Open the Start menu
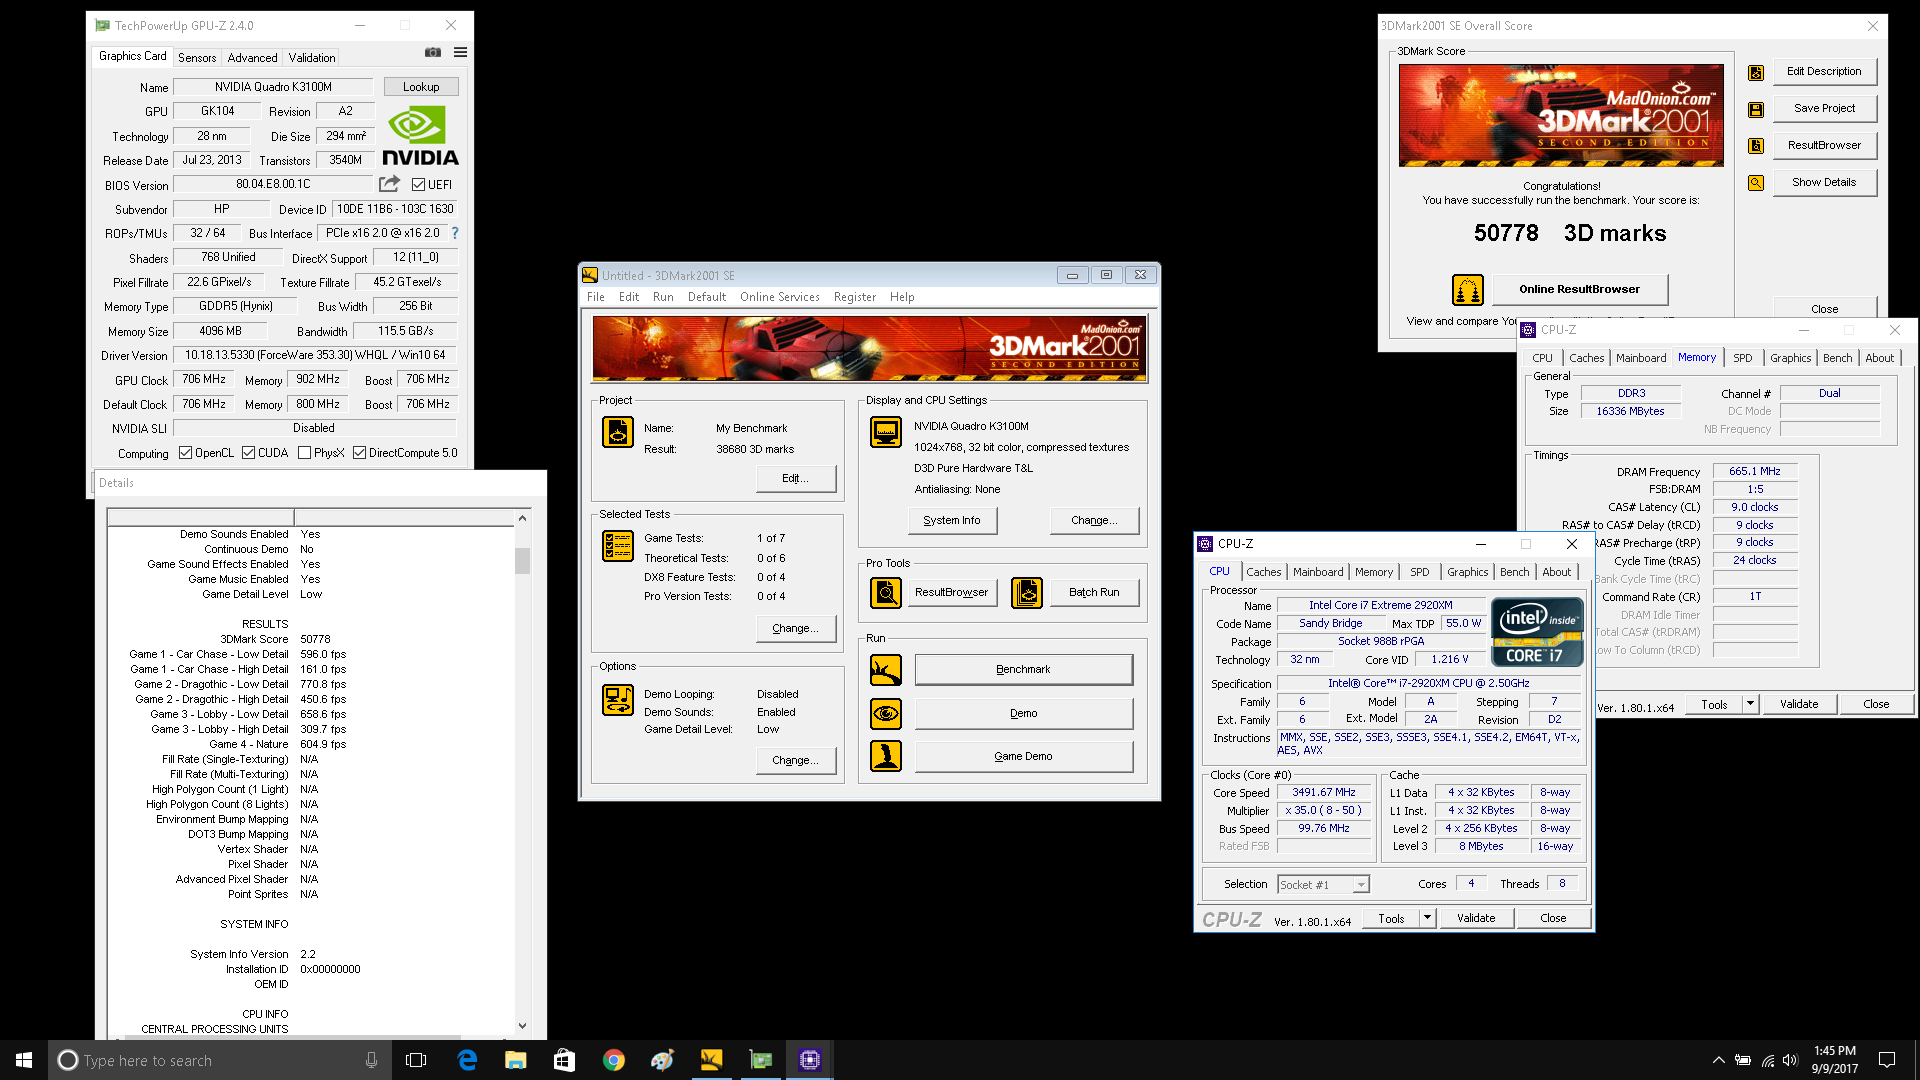The image size is (1920, 1080). (x=24, y=1060)
